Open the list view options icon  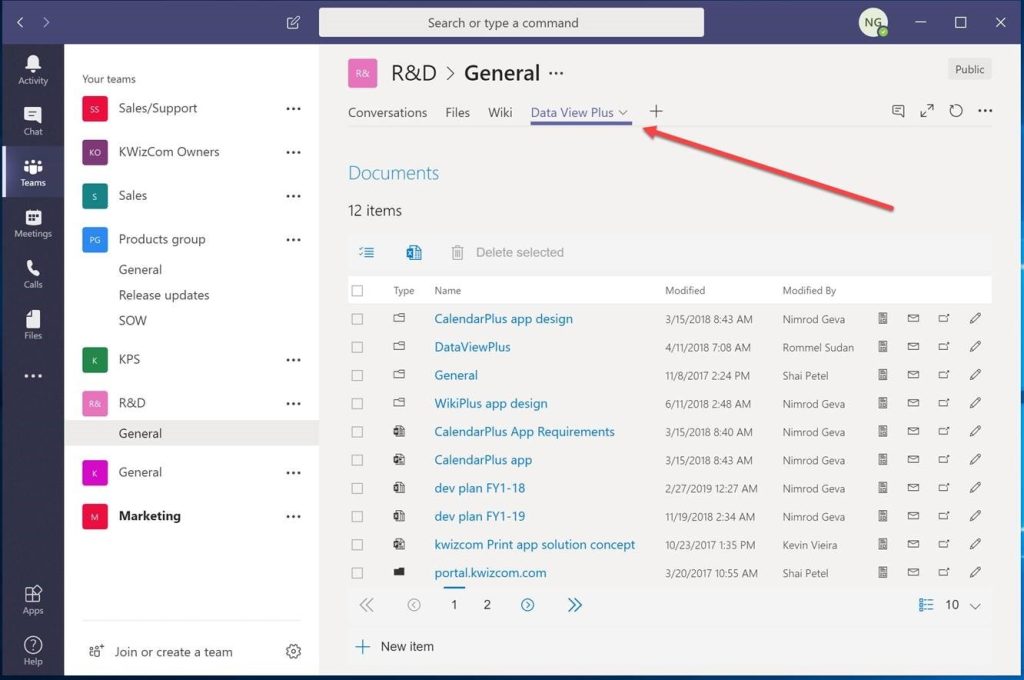point(367,252)
